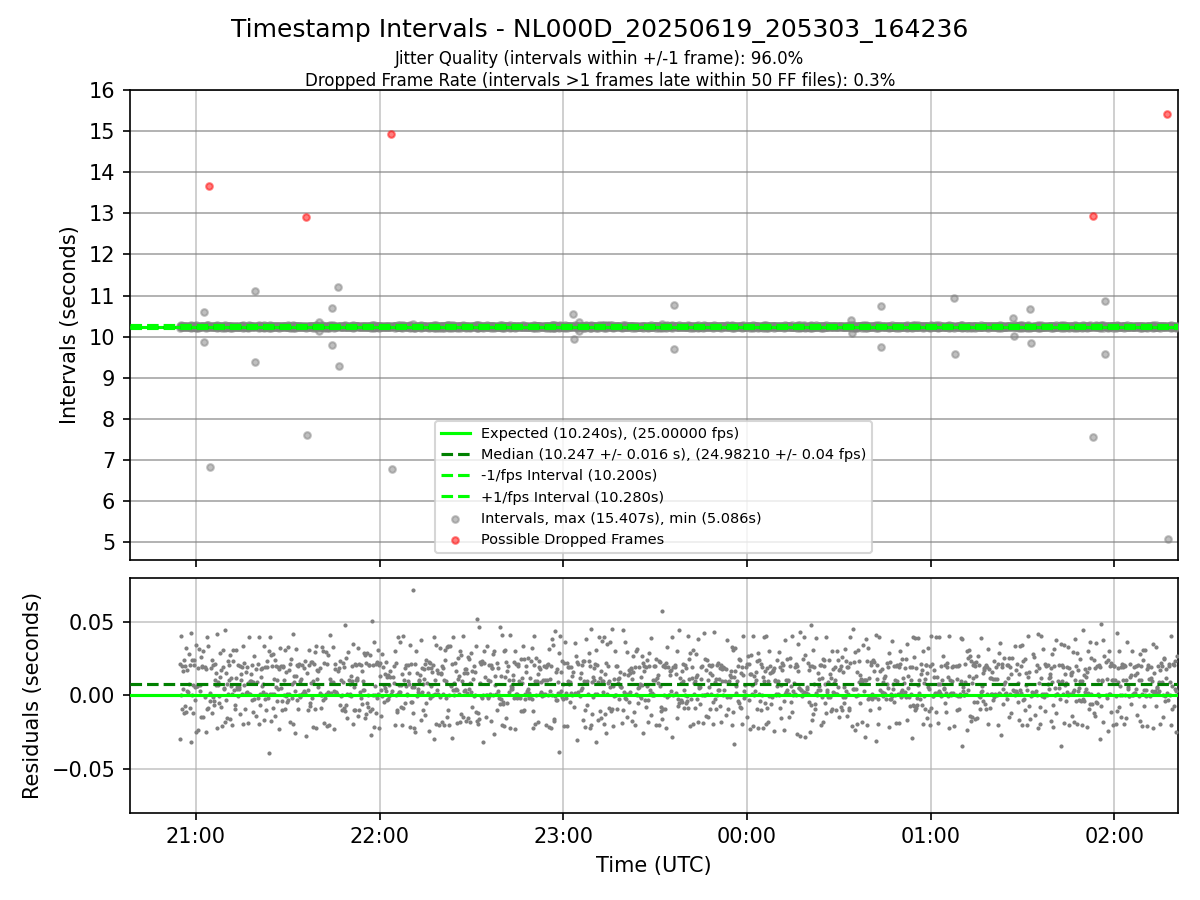Viewport: 1200px width, 900px height.
Task: Click the gray dot marker in the legend
Action: 455,519
